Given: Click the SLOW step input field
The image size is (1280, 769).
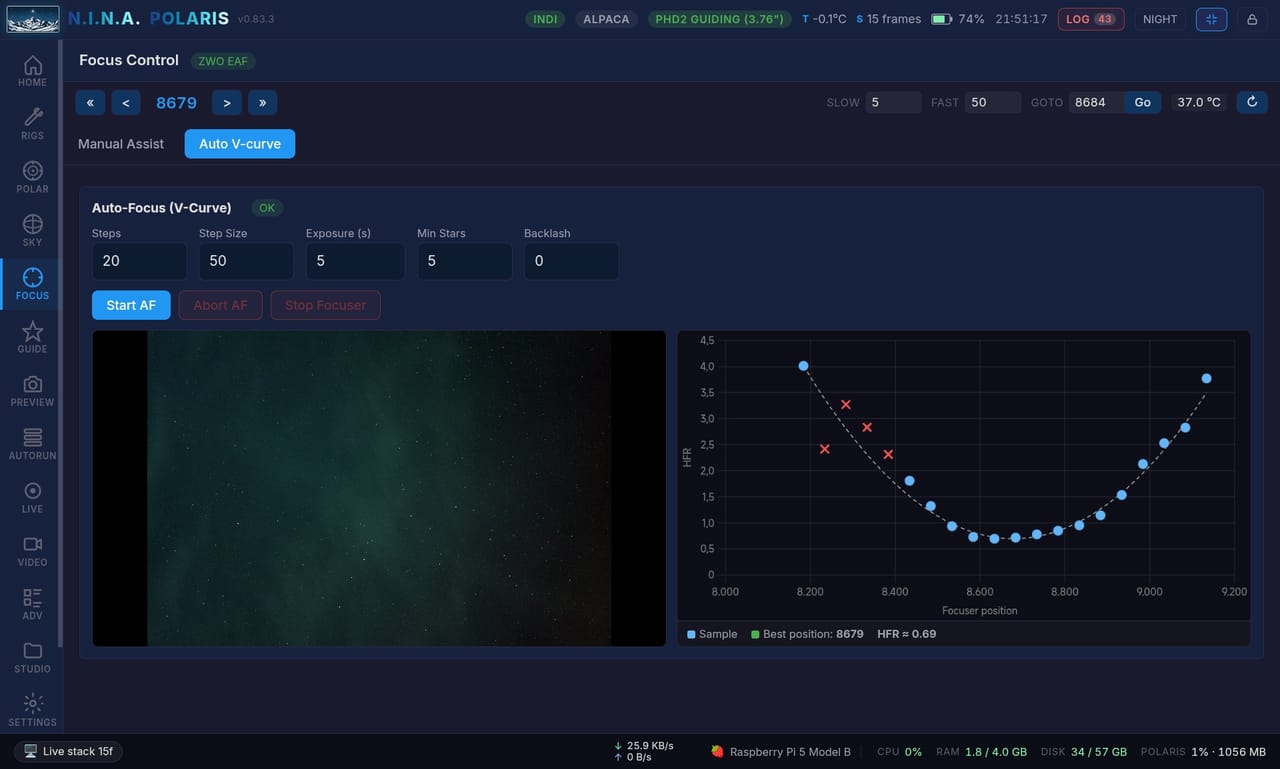Looking at the screenshot, I should click(x=893, y=102).
